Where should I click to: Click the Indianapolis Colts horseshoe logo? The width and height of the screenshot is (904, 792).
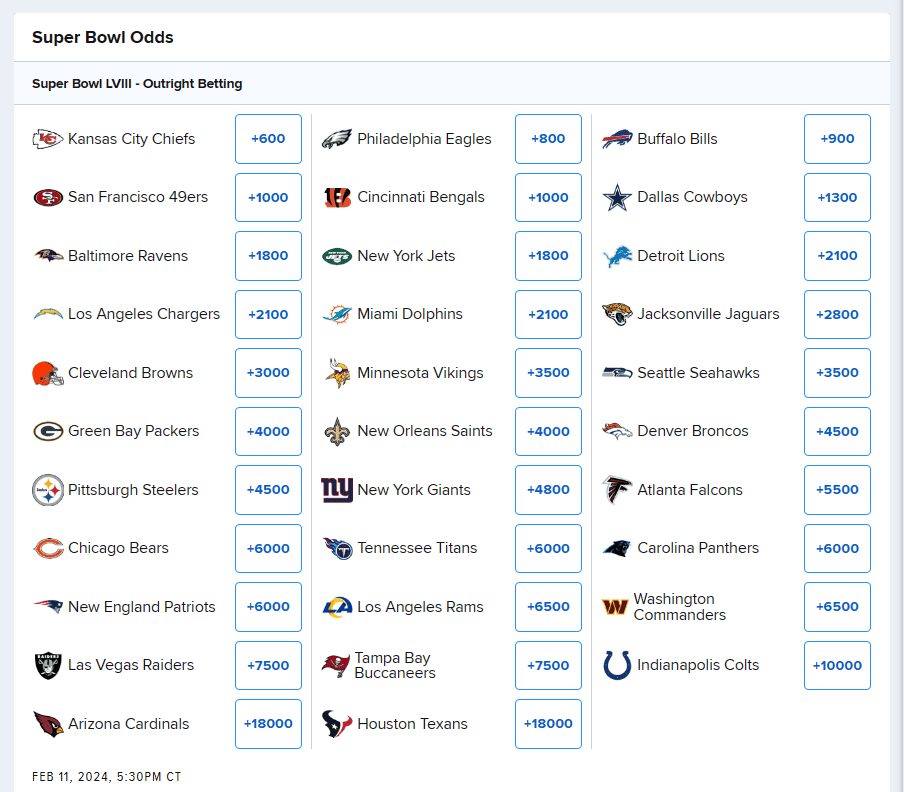[x=617, y=665]
